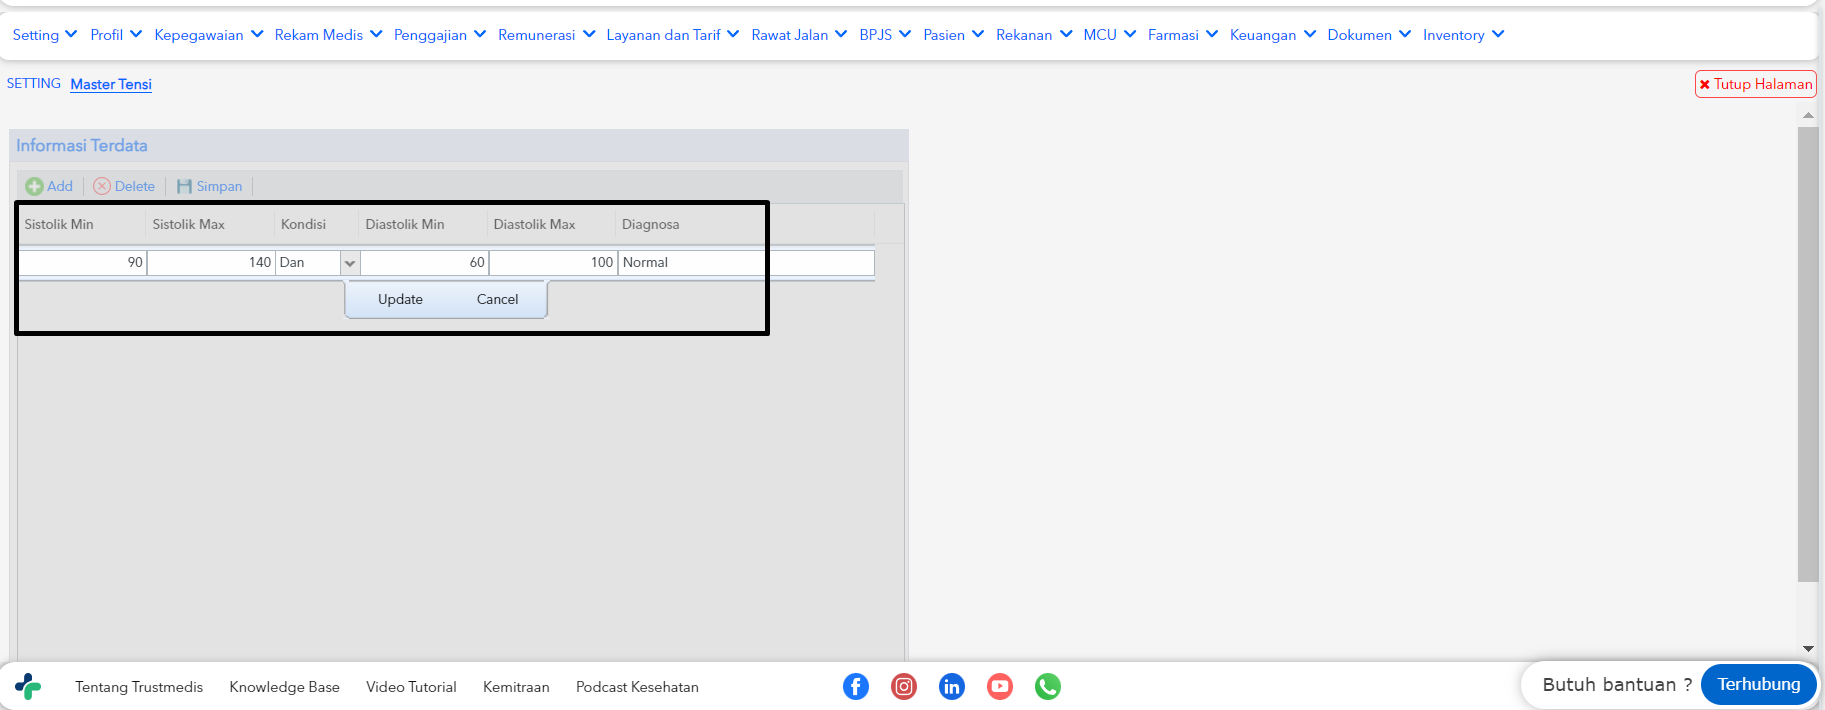
Task: Open Video Tutorial link
Action: pos(411,687)
